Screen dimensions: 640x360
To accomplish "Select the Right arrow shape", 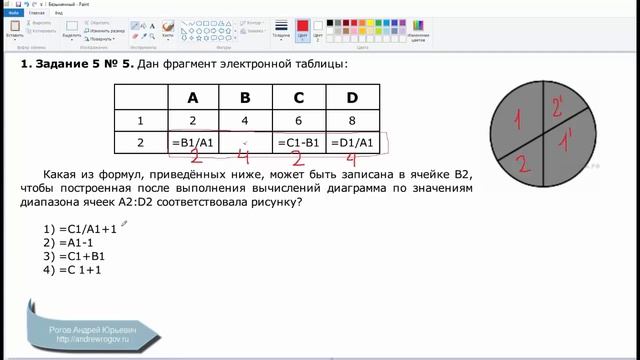I will [x=213, y=31].
